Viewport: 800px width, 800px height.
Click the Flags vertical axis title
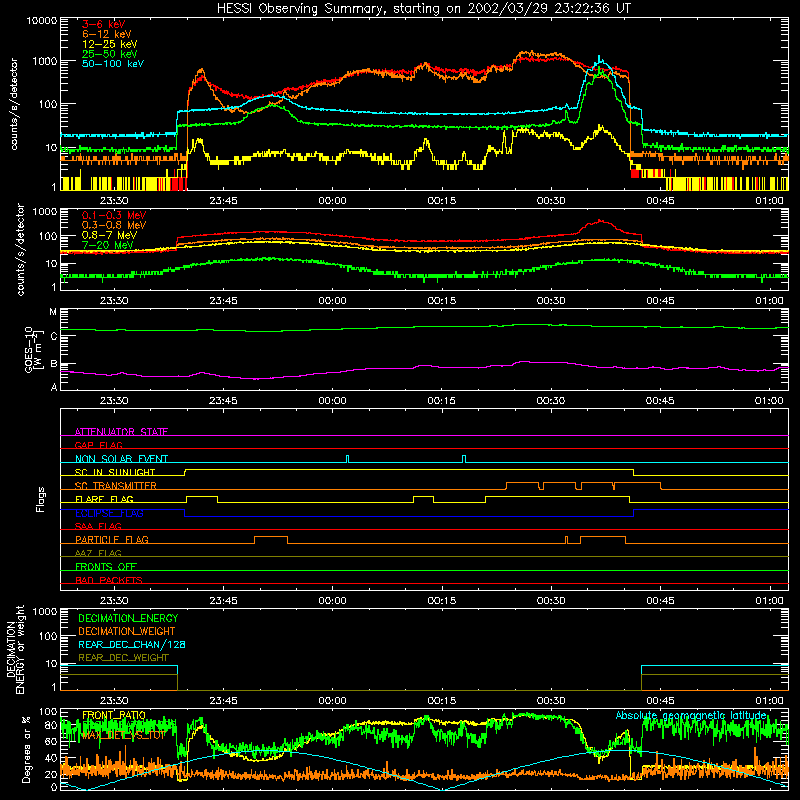pos(41,499)
